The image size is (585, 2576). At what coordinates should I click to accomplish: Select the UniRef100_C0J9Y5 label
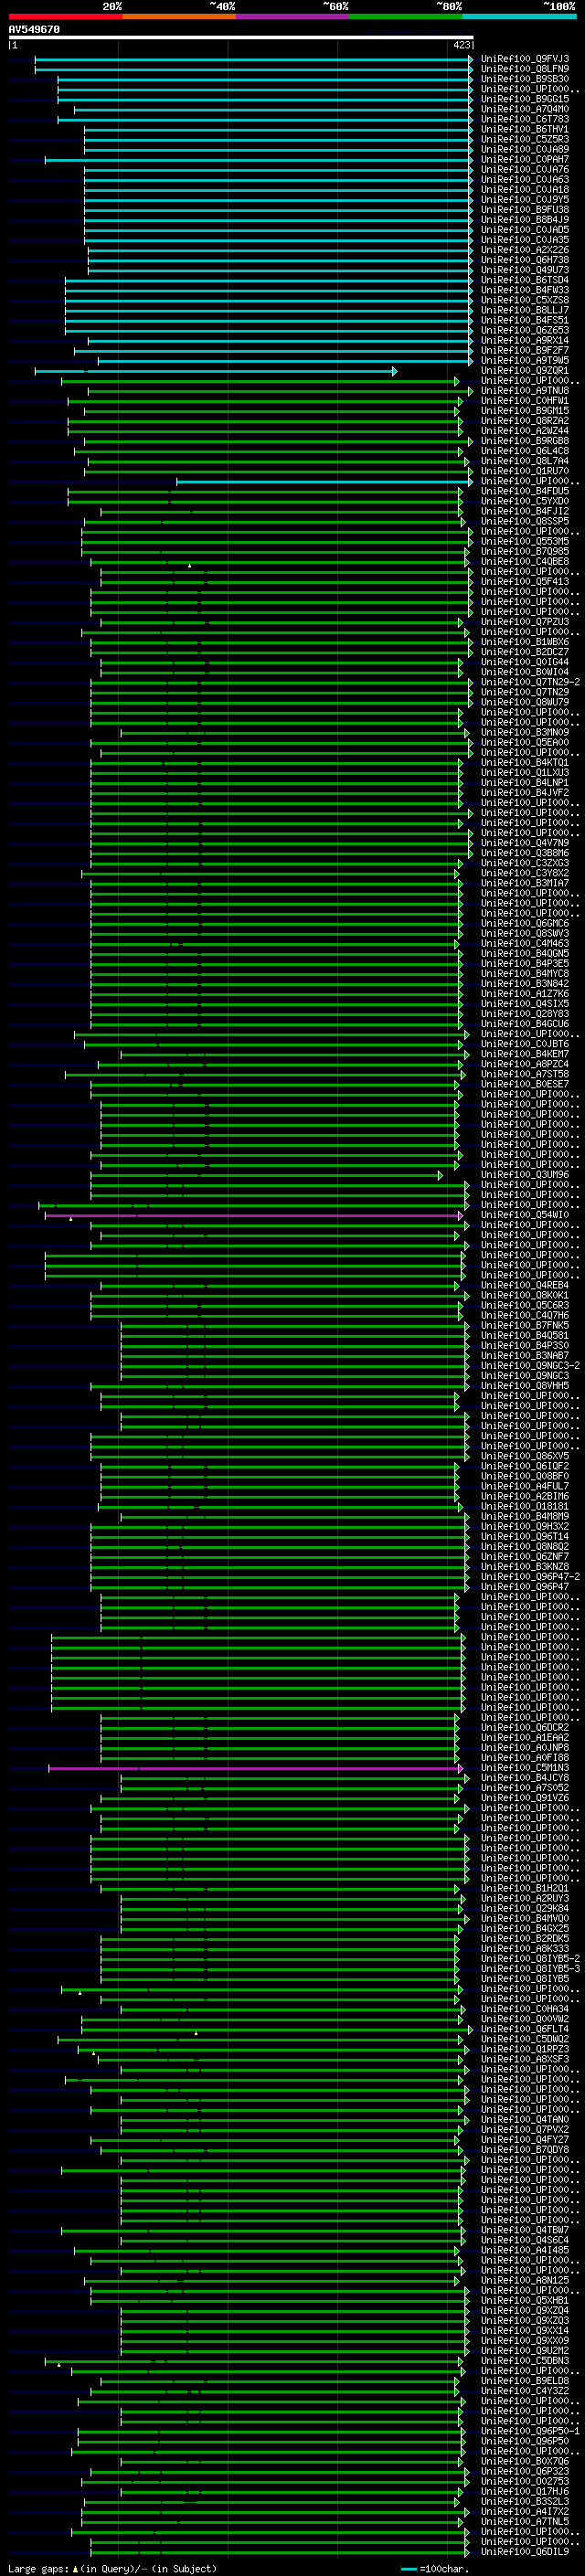point(525,200)
